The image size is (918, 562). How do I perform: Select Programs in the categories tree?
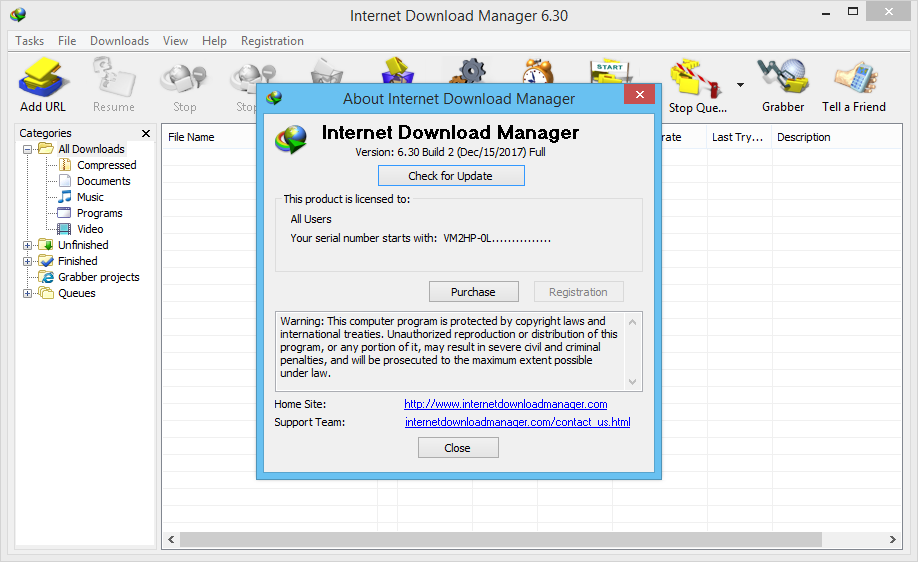[100, 213]
